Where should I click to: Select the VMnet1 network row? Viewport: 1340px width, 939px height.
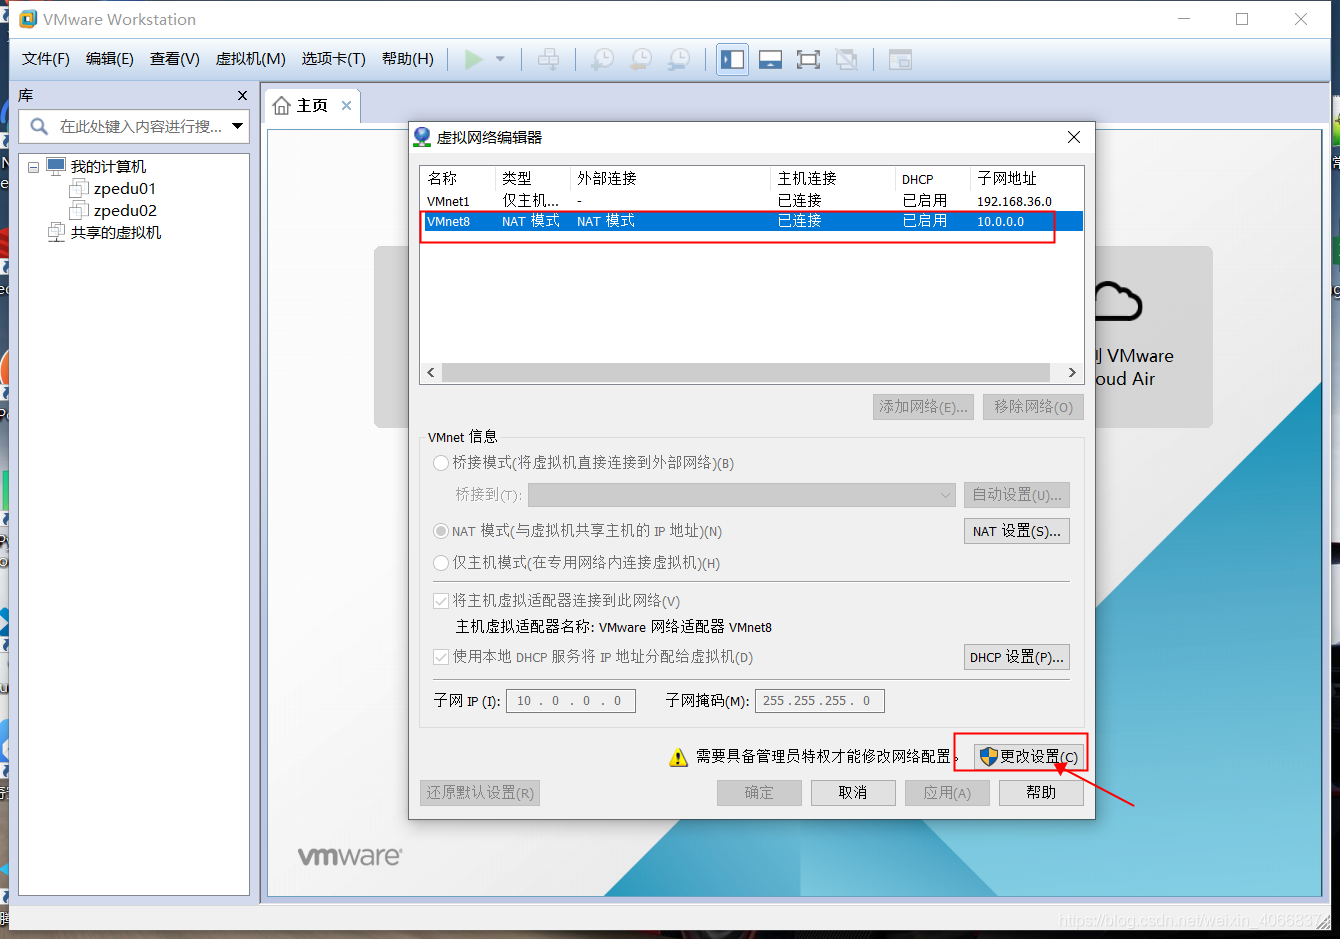pyautogui.click(x=751, y=201)
